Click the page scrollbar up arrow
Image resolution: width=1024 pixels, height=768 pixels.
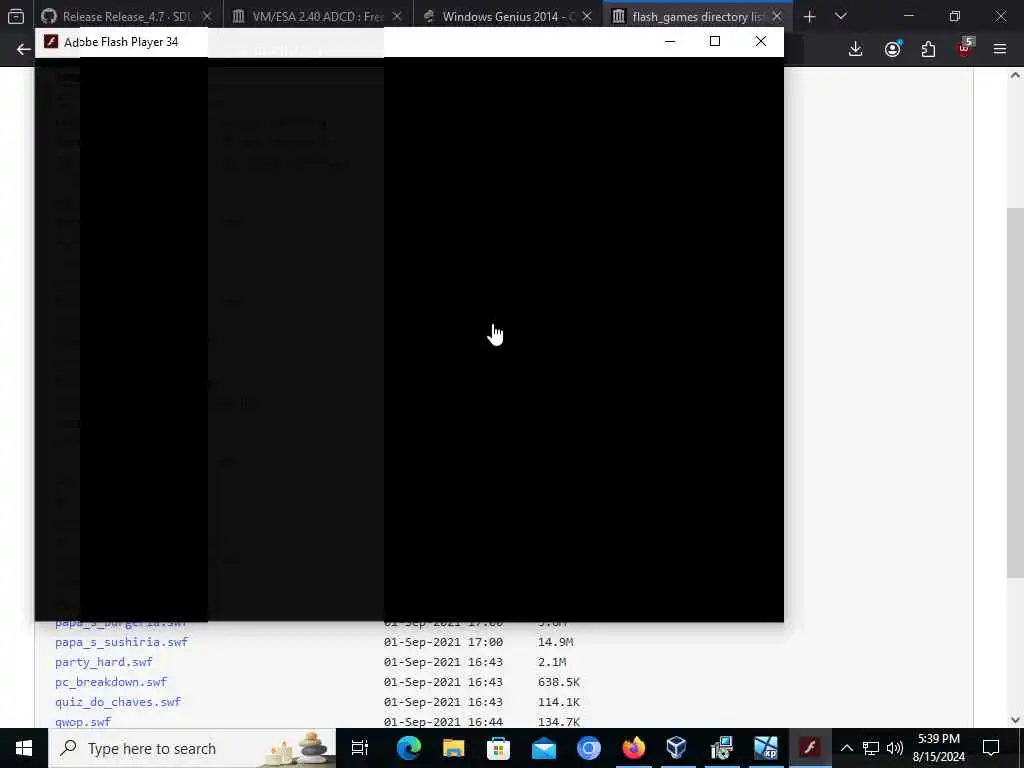tap(1015, 75)
